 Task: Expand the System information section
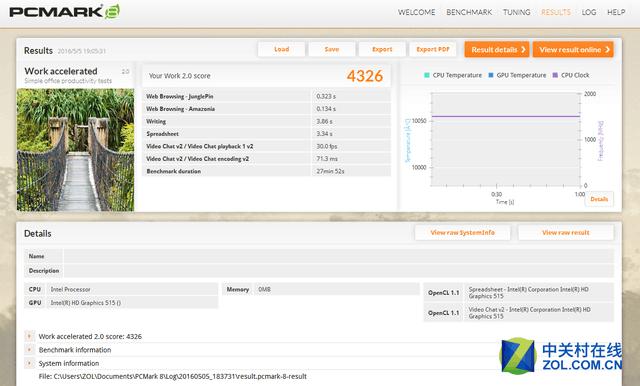coord(29,363)
